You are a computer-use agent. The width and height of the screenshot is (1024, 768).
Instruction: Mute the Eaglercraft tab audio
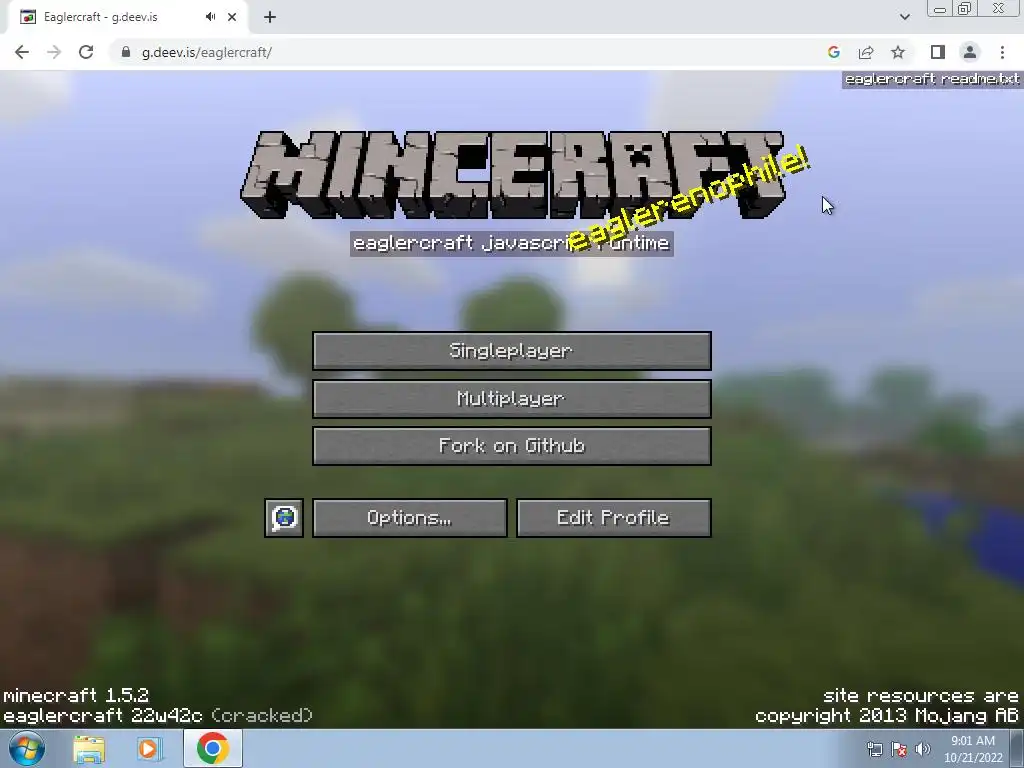tap(210, 17)
